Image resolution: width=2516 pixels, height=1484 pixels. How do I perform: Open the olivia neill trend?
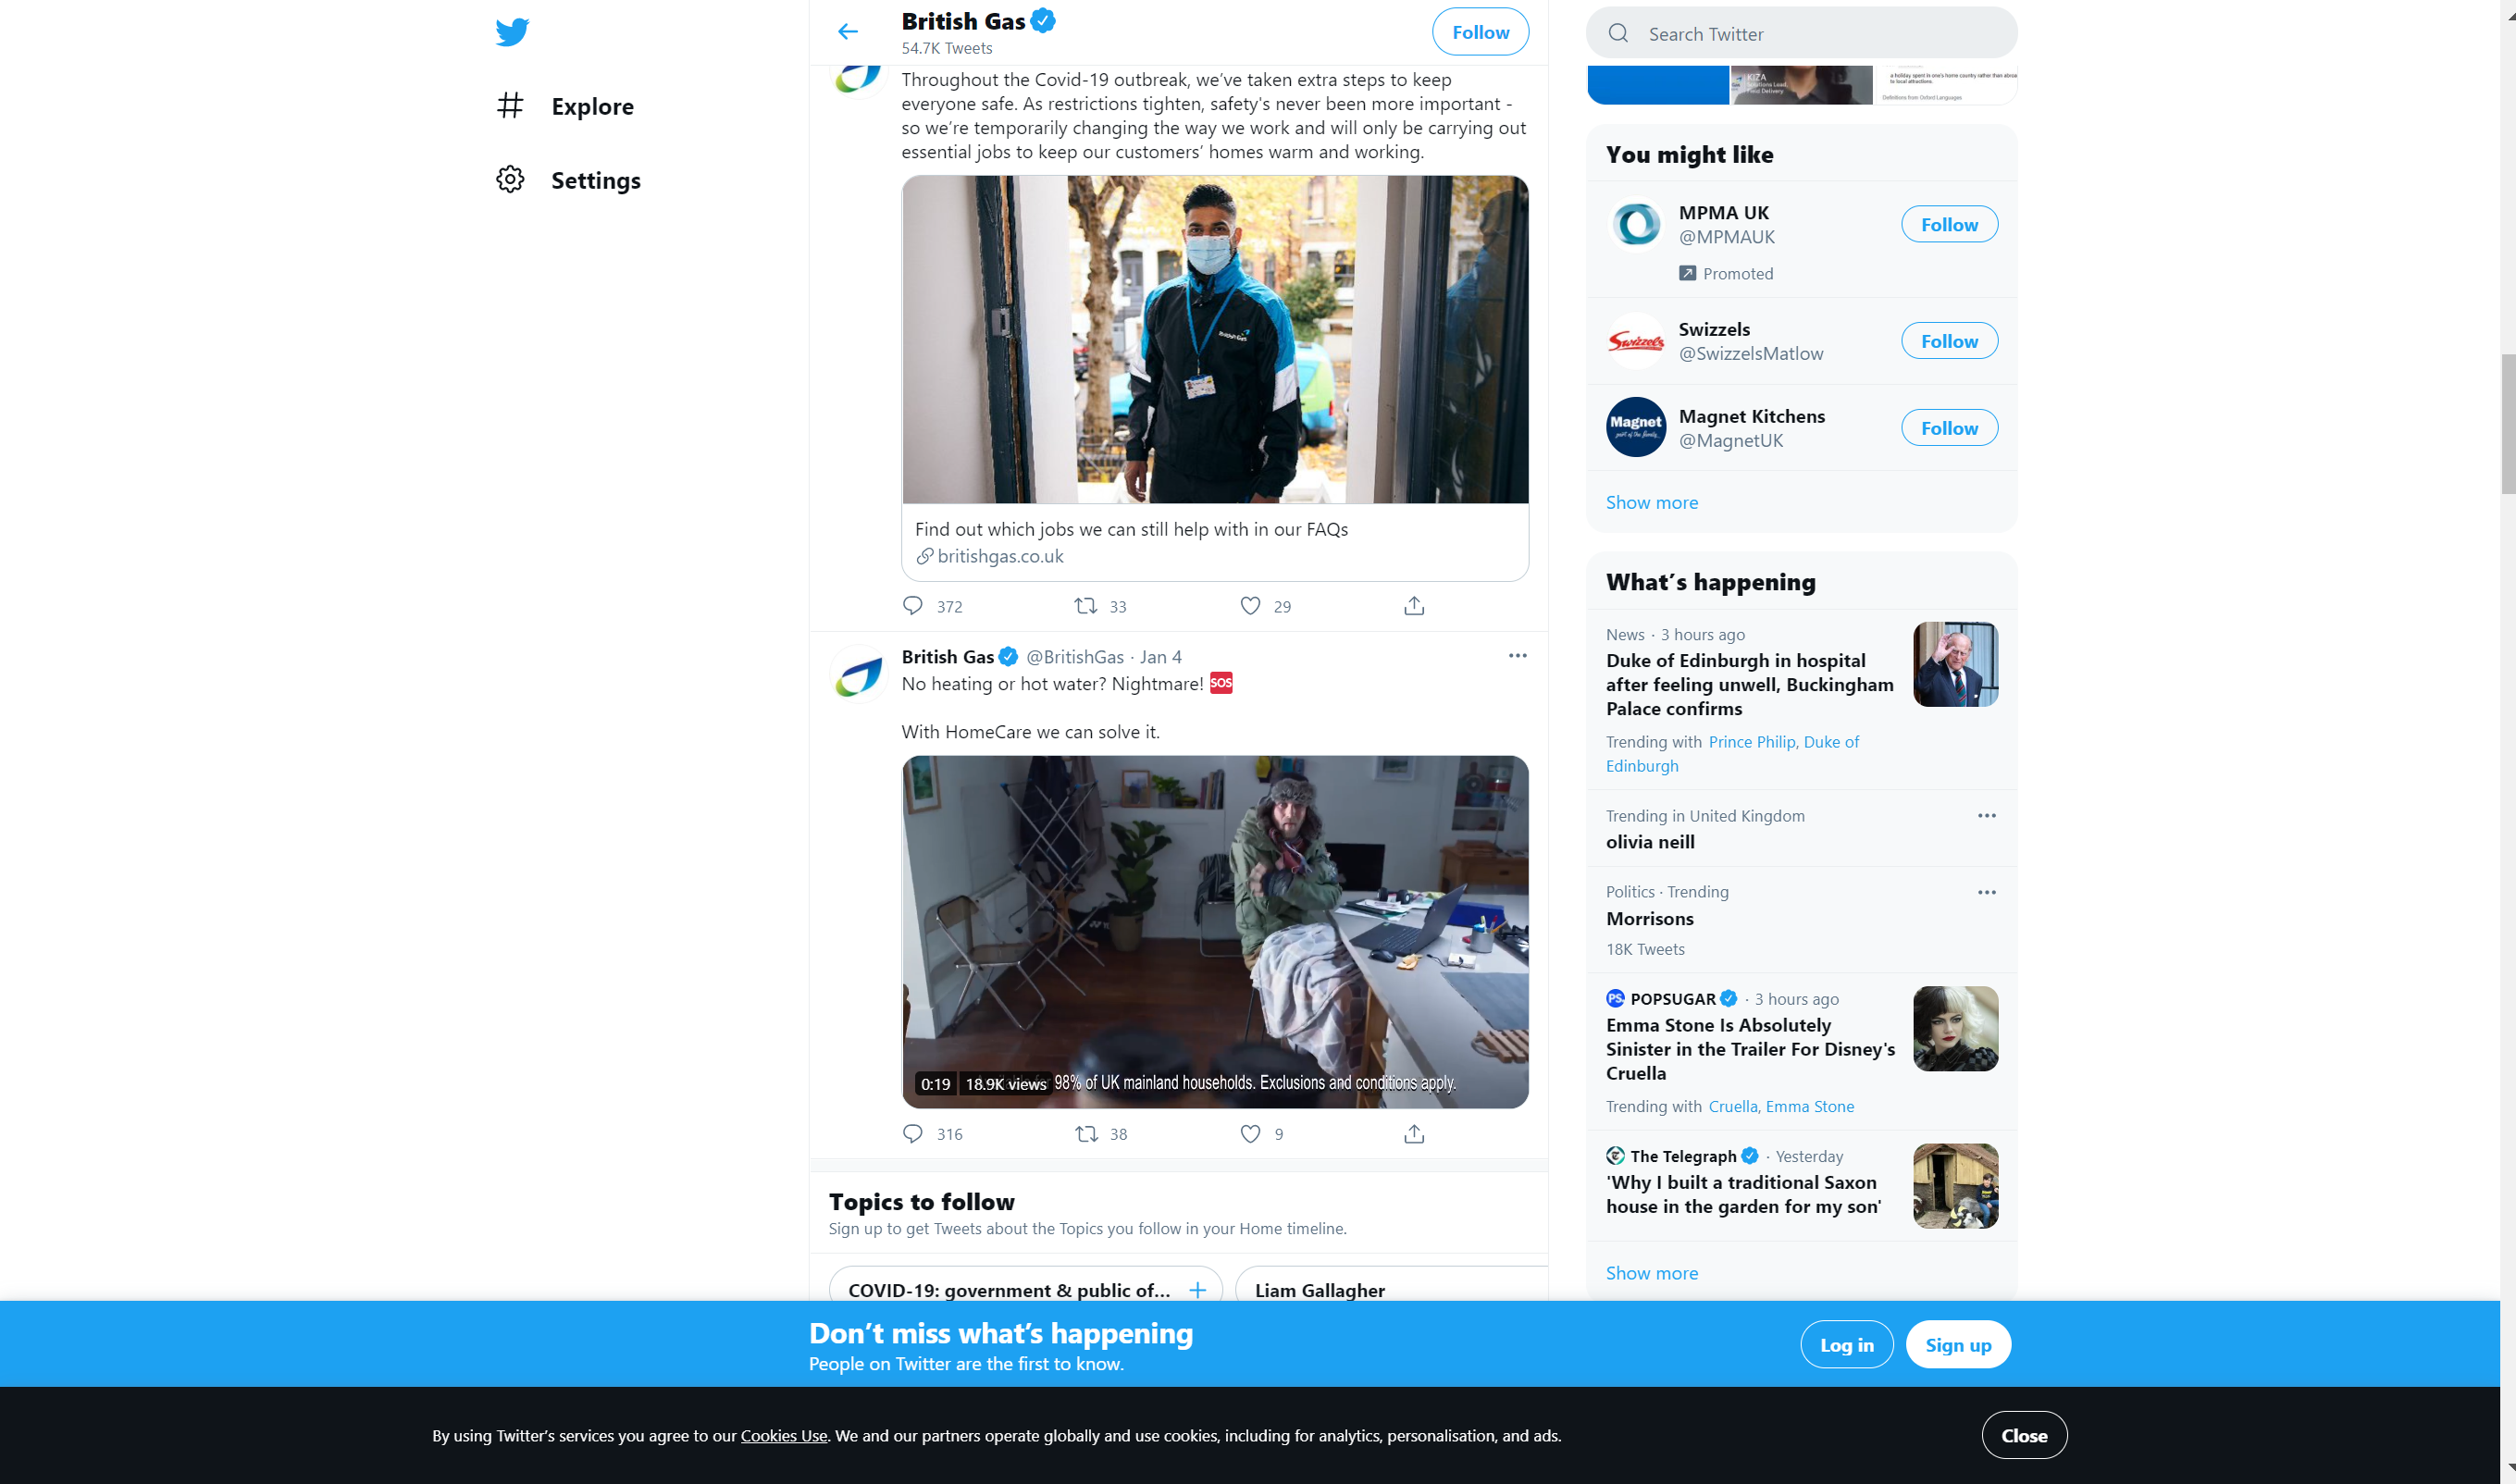pos(1650,842)
